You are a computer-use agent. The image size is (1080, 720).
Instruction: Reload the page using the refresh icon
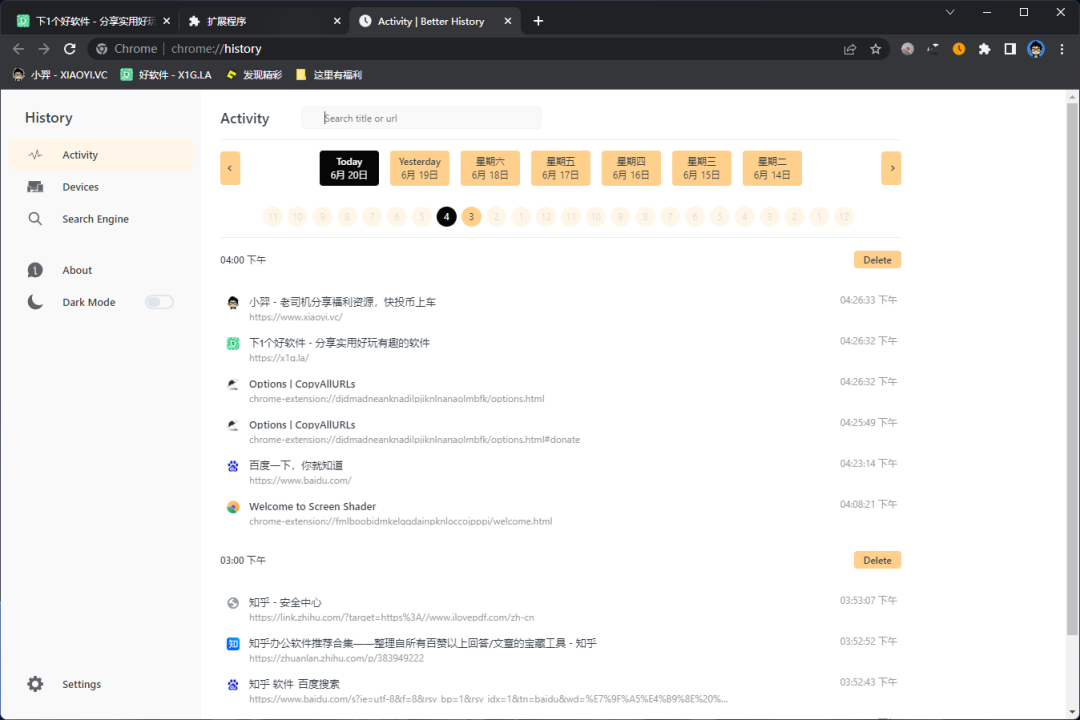coord(70,49)
